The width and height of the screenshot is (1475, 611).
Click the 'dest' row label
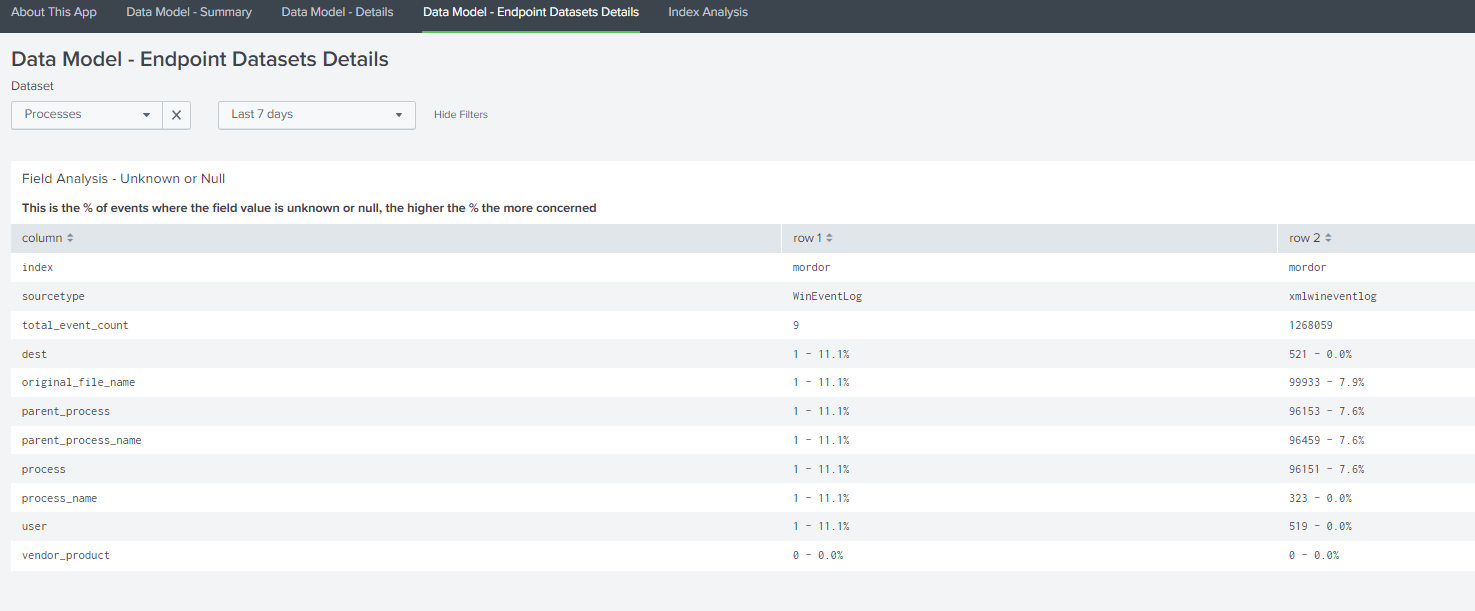click(x=35, y=354)
